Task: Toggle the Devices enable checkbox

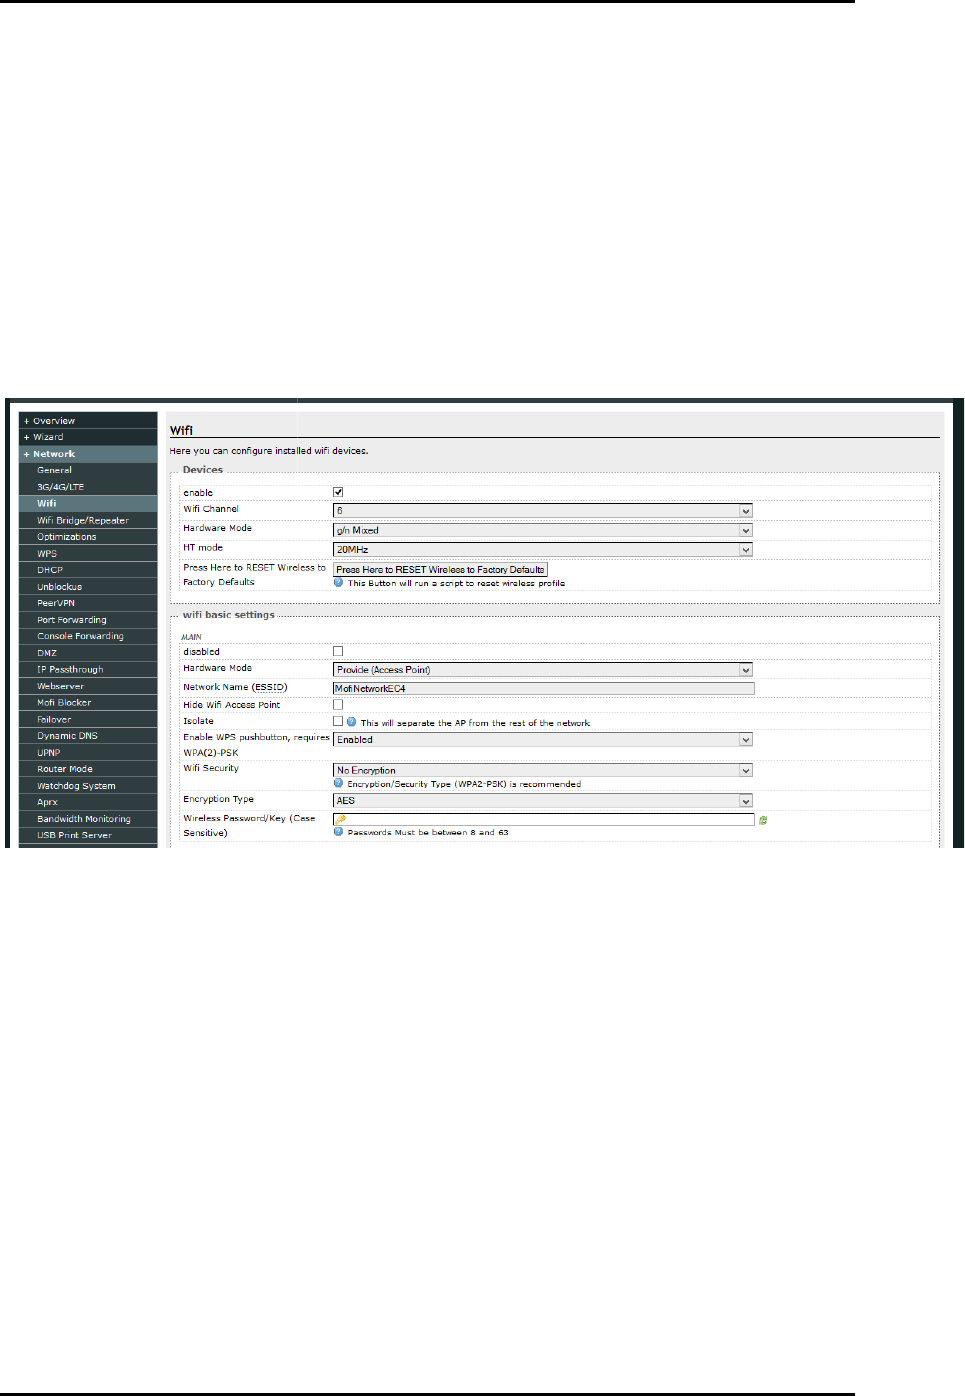Action: 338,492
